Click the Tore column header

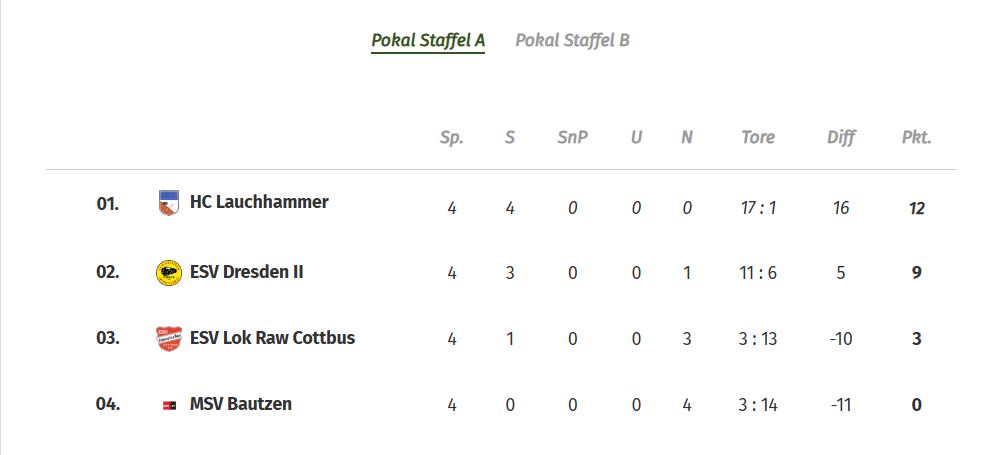tap(758, 137)
